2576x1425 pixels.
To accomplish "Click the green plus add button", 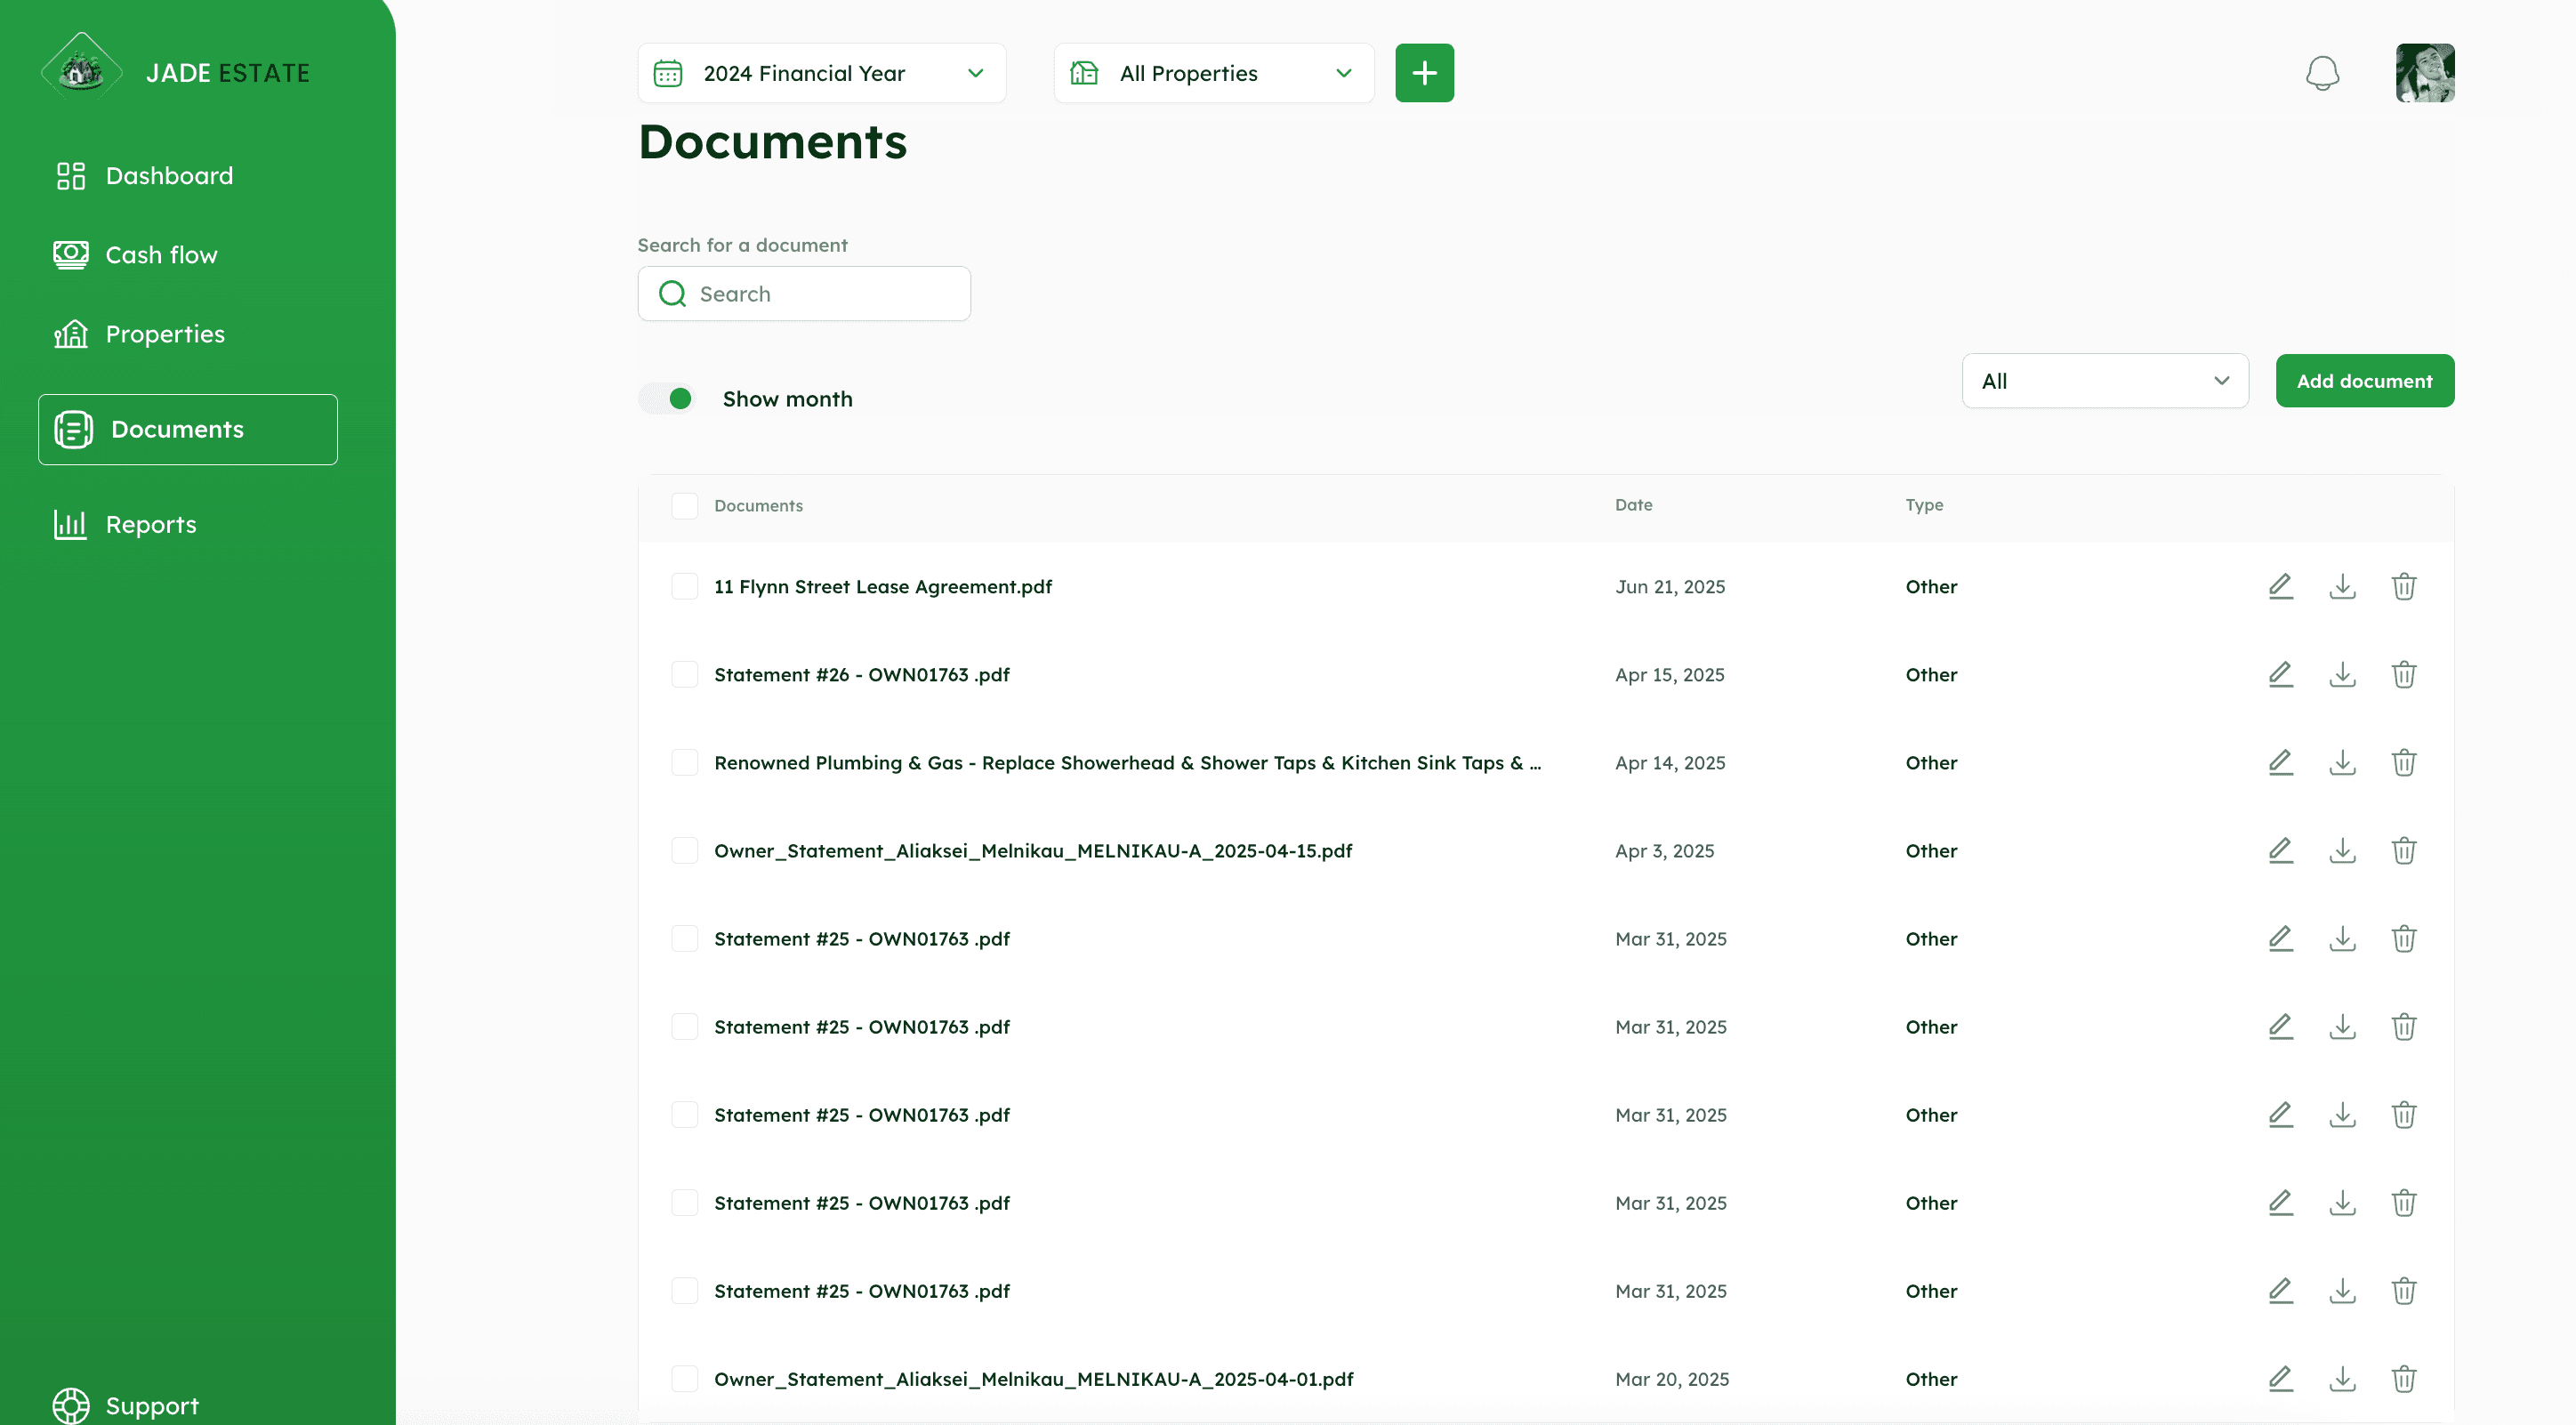I will pos(1424,73).
